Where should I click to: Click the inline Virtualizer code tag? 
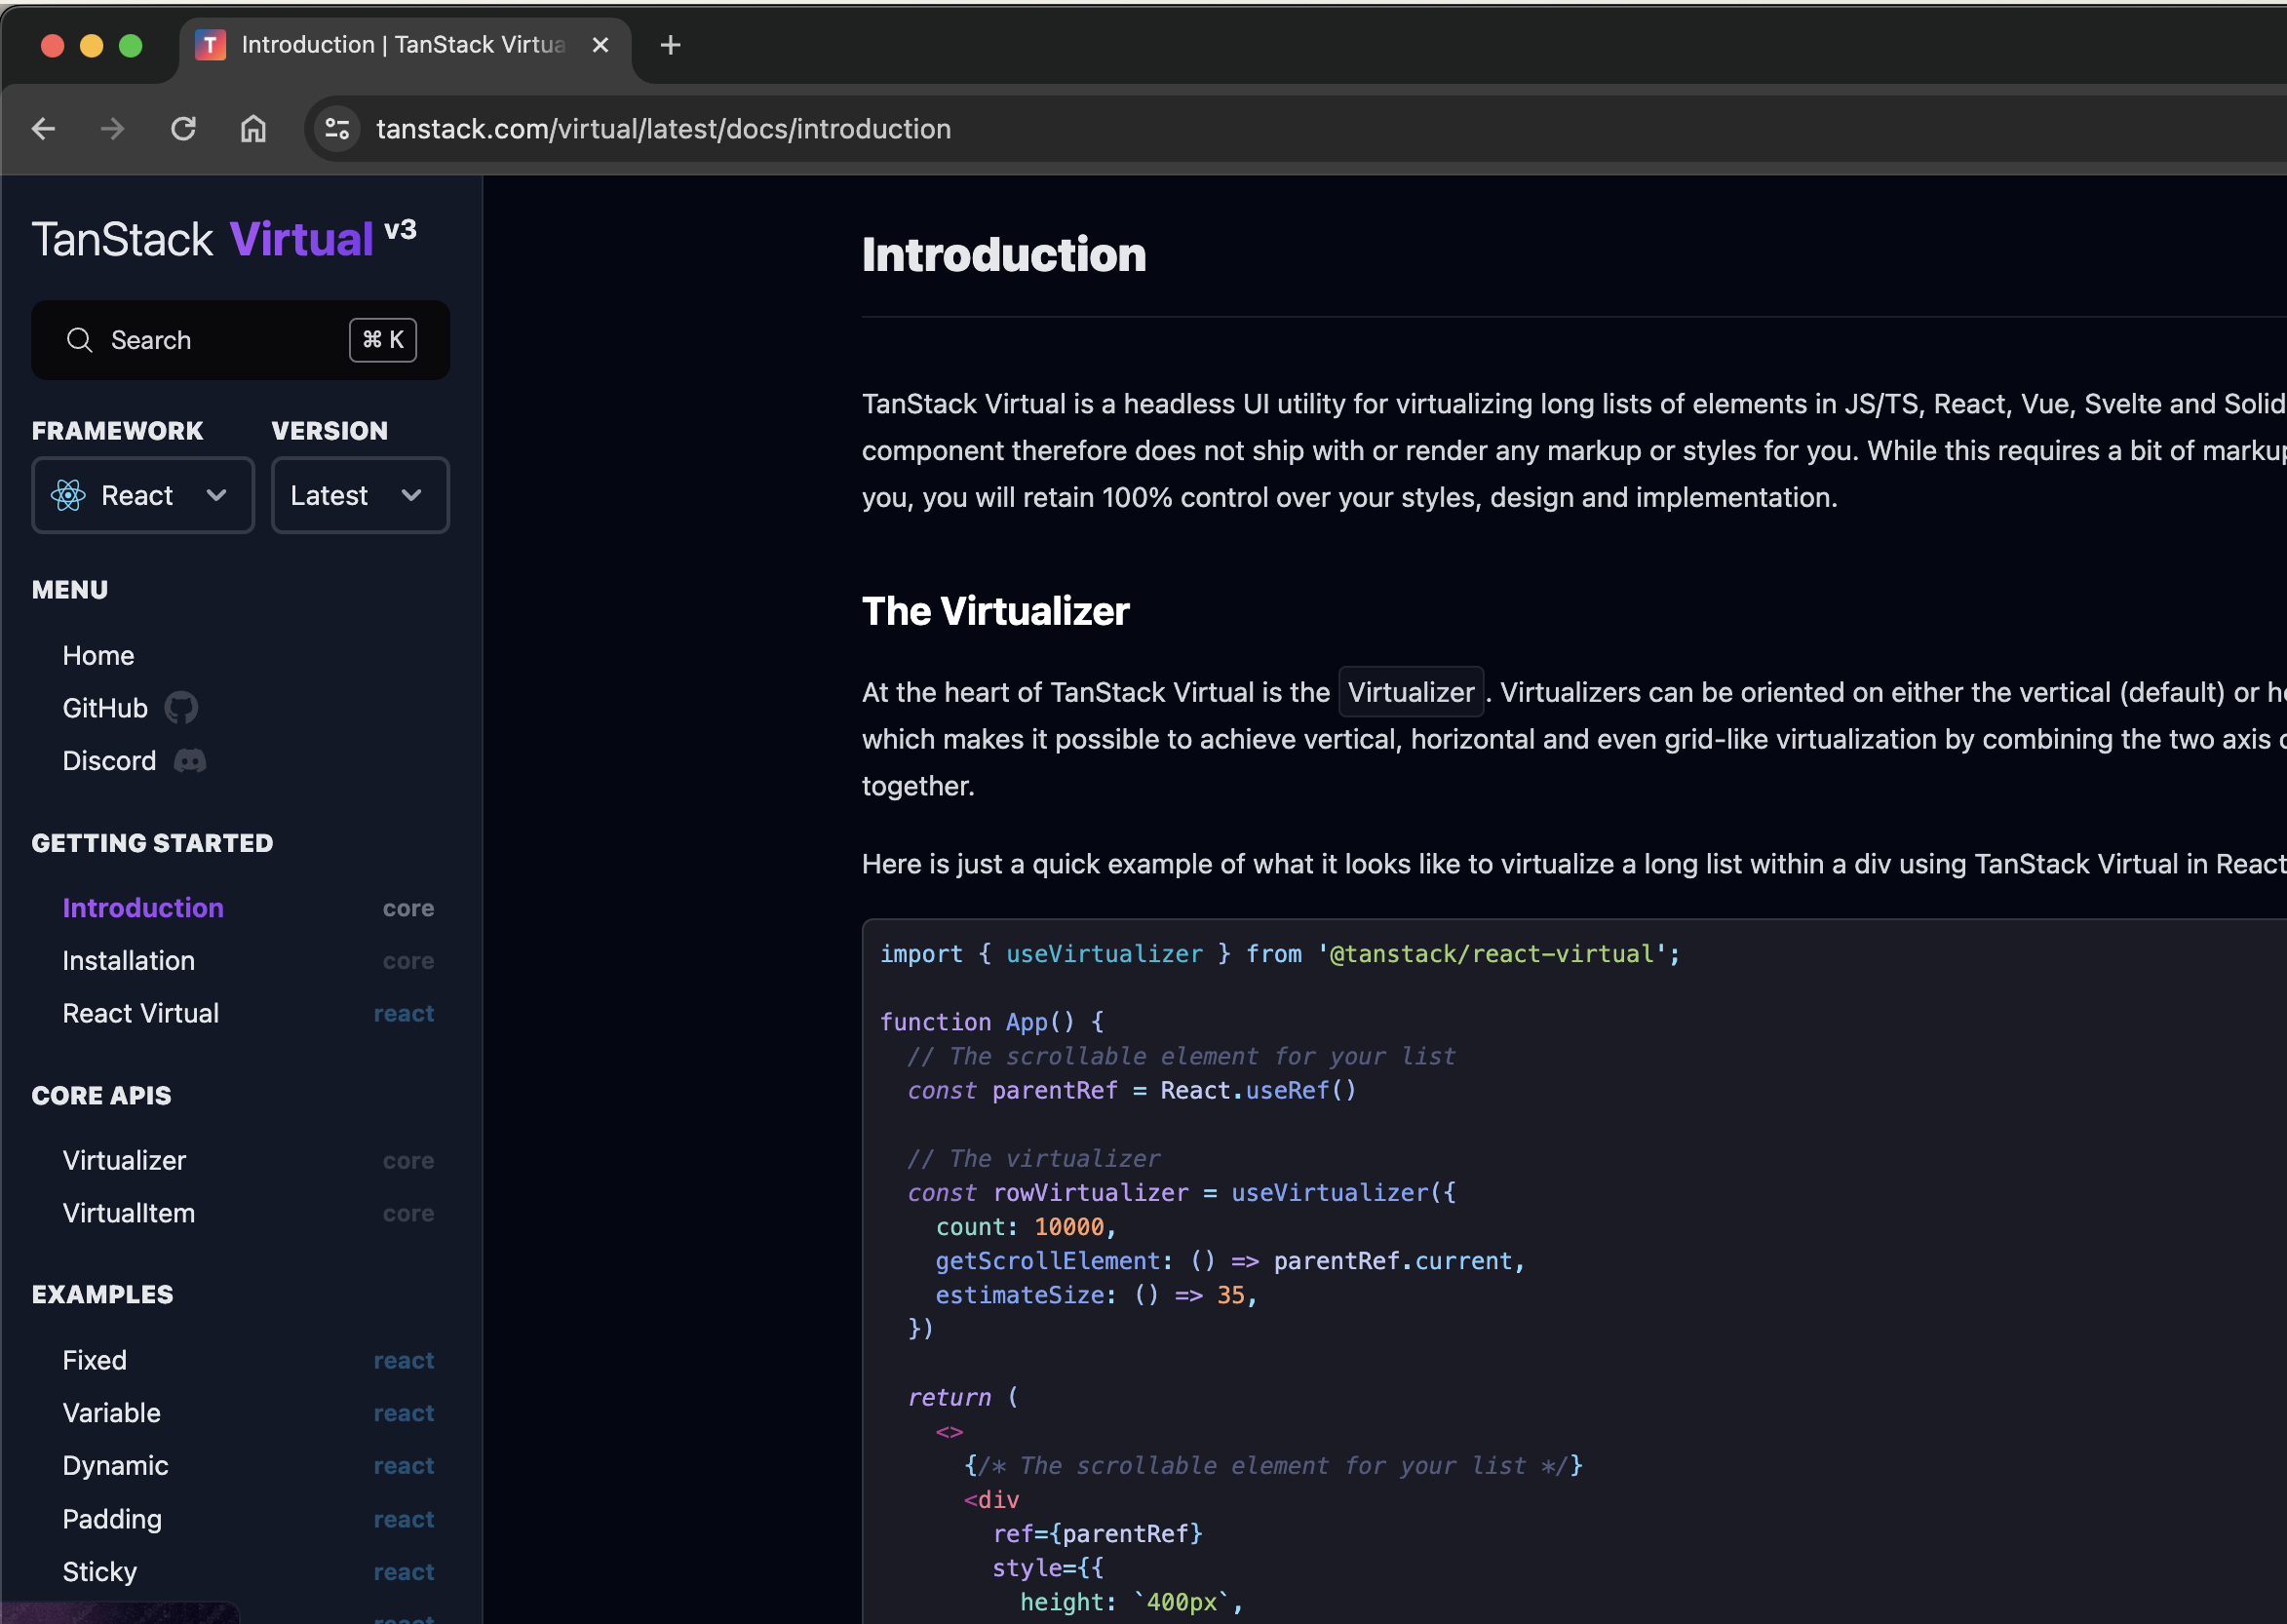coord(1411,692)
